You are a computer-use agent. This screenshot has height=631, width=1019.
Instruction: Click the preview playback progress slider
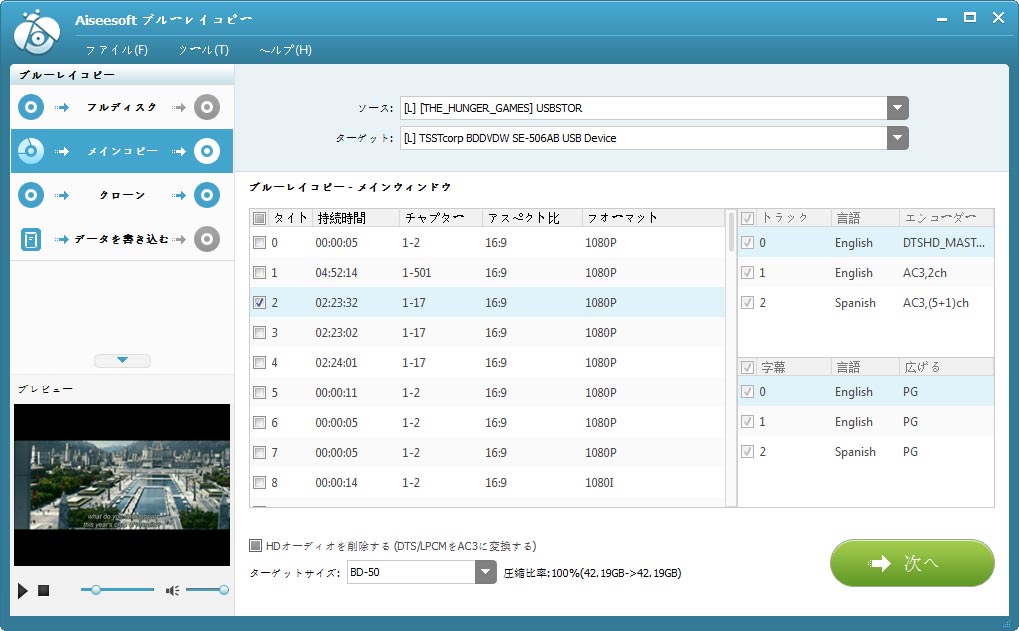118,591
